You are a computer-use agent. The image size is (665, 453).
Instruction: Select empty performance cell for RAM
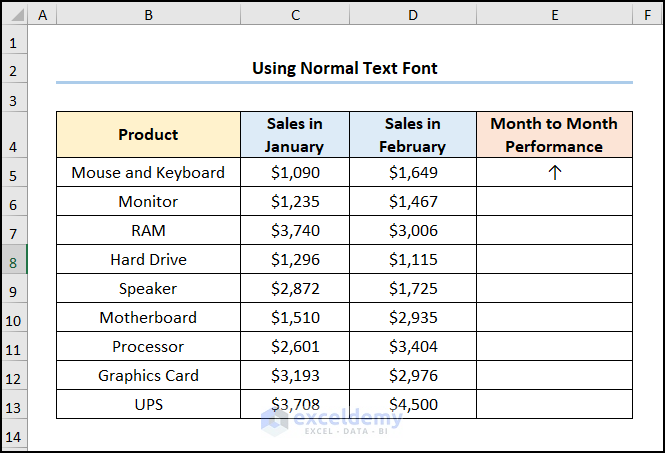click(555, 230)
